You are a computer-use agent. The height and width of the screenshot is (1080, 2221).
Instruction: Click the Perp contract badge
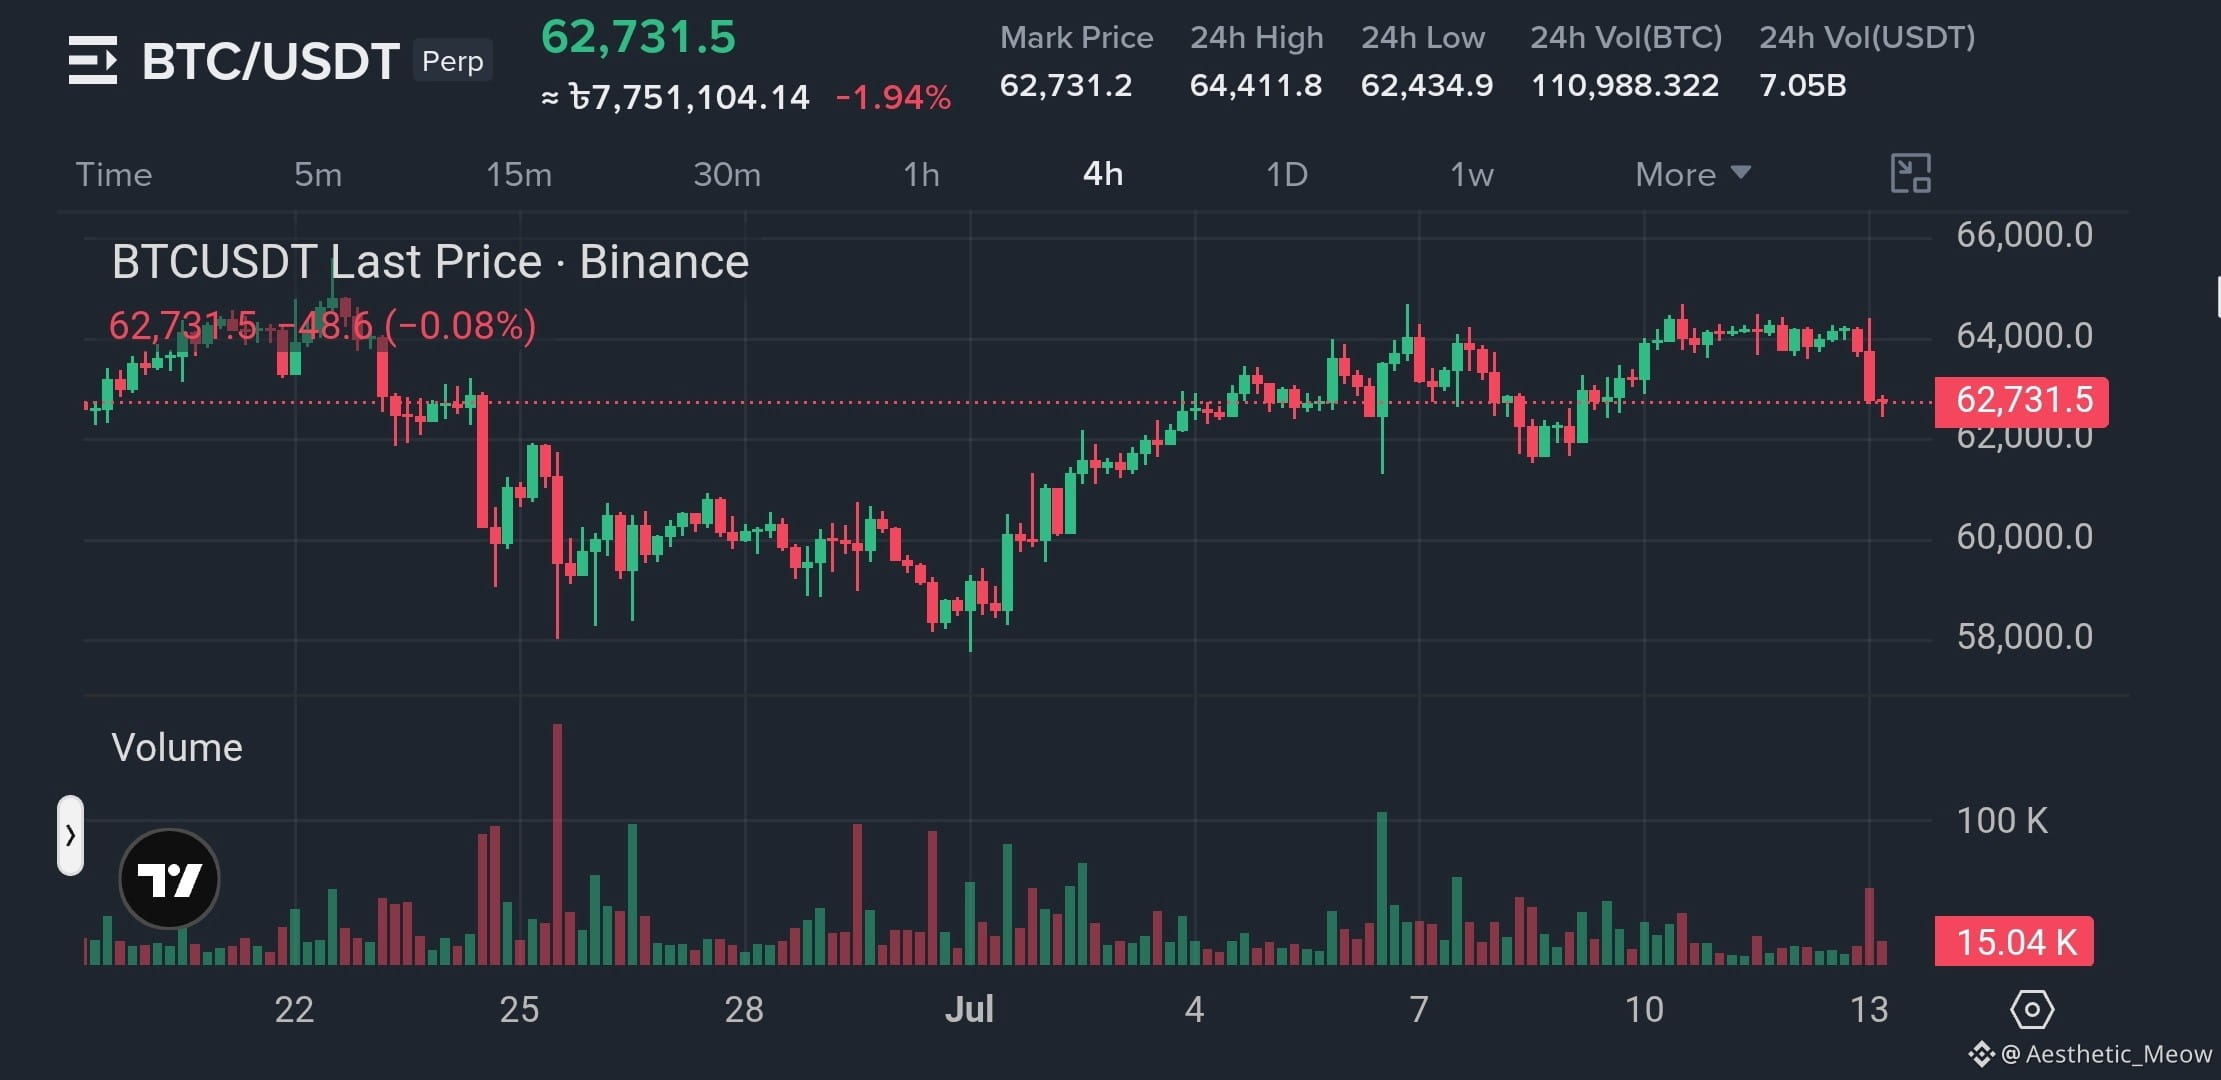tap(452, 61)
